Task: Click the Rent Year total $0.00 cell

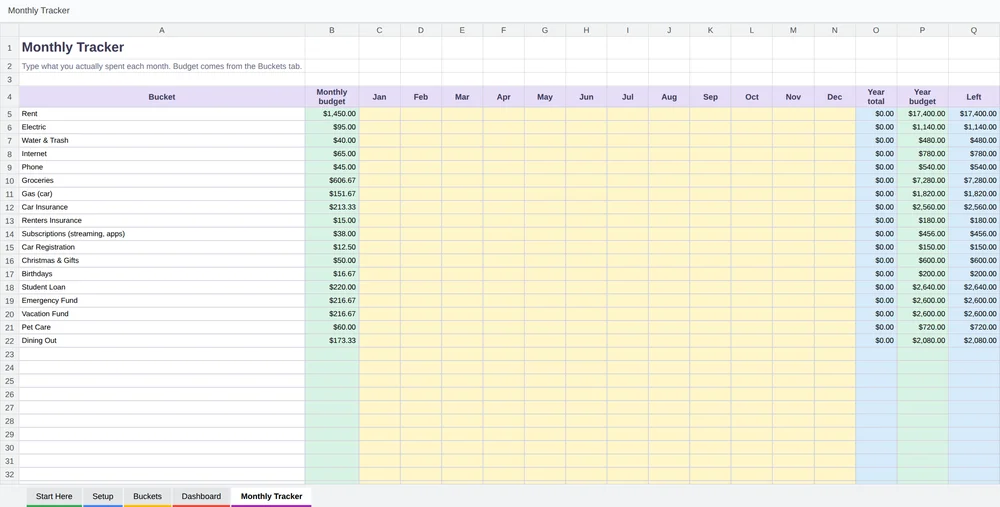Action: 876,114
